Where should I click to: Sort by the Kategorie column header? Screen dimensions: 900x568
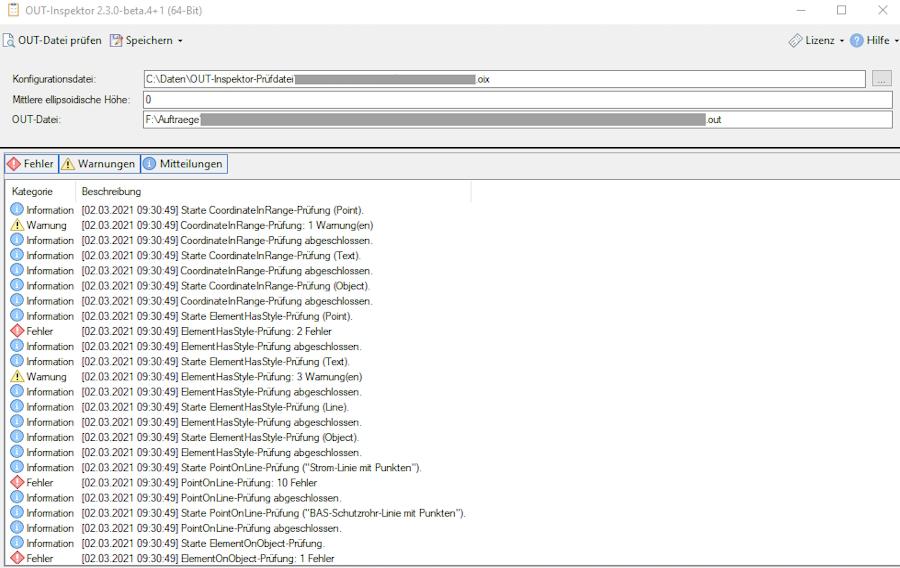[x=32, y=191]
